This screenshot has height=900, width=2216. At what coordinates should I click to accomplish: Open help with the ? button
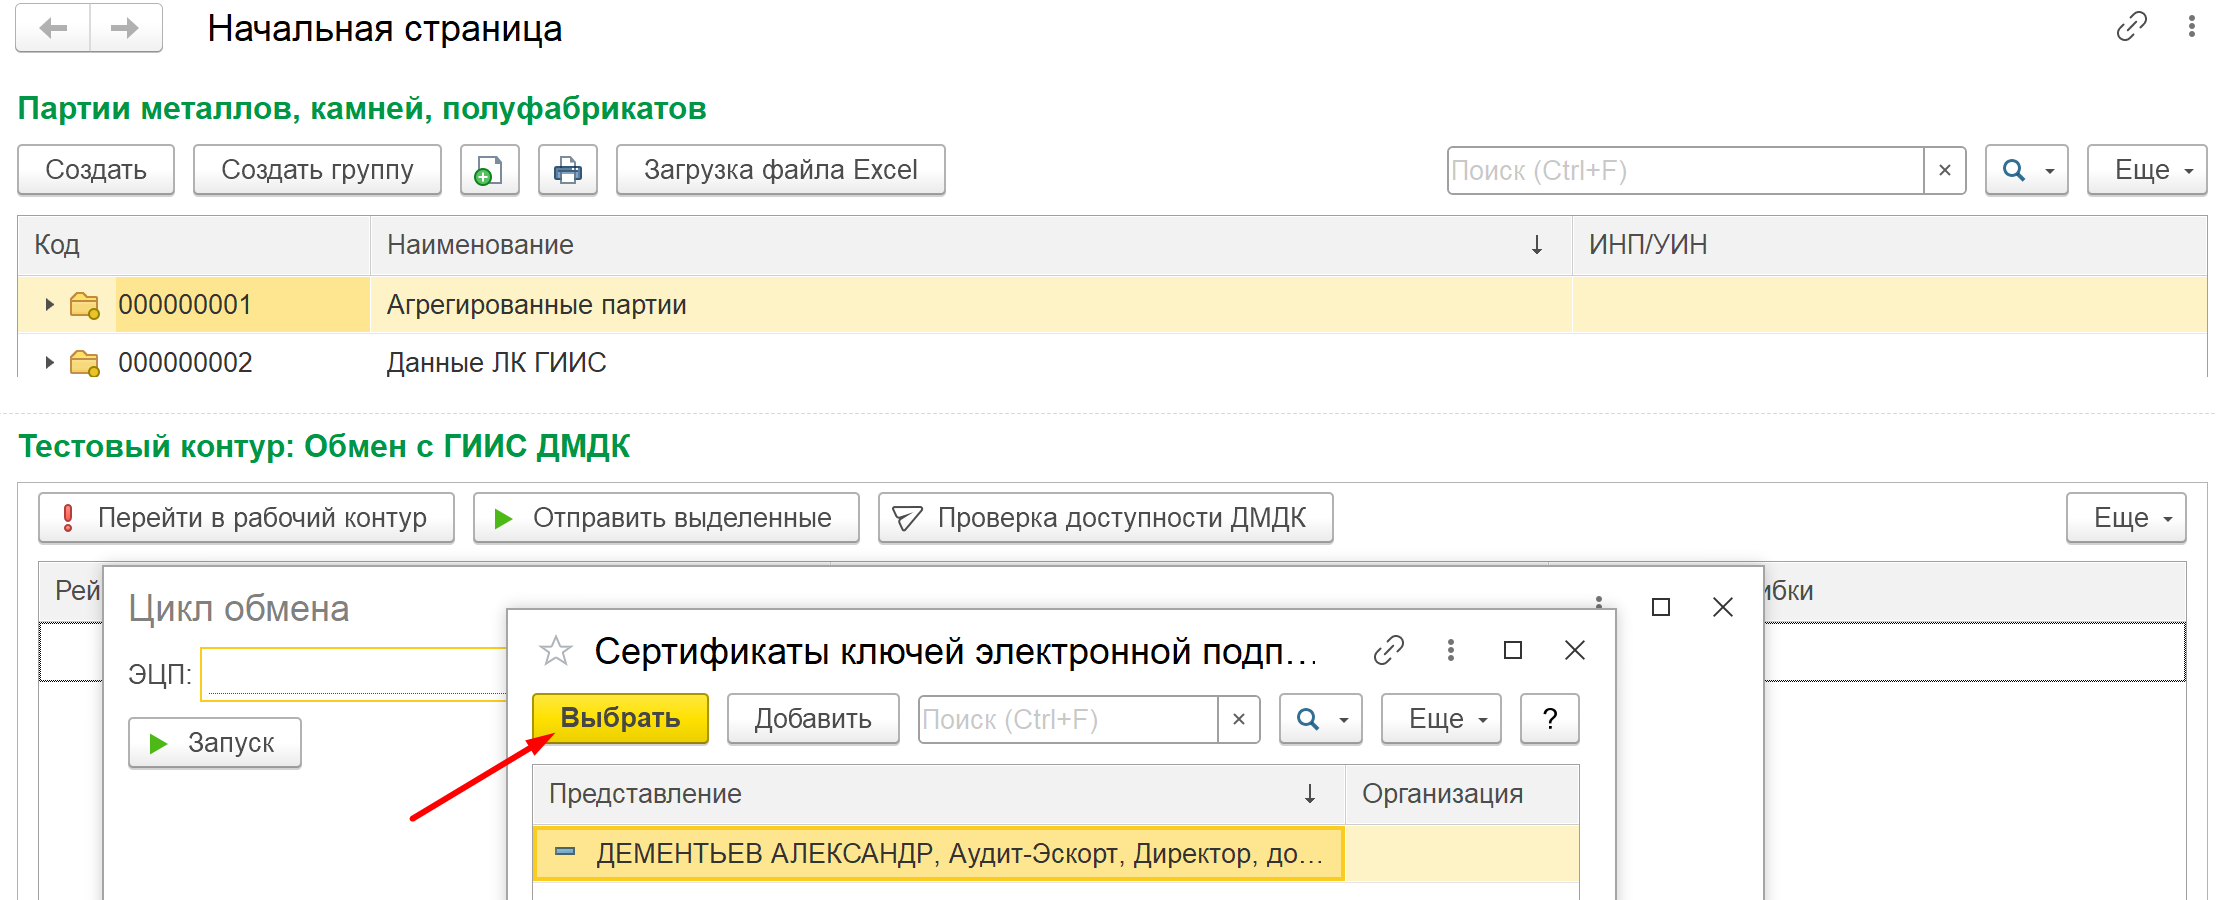click(x=1550, y=719)
